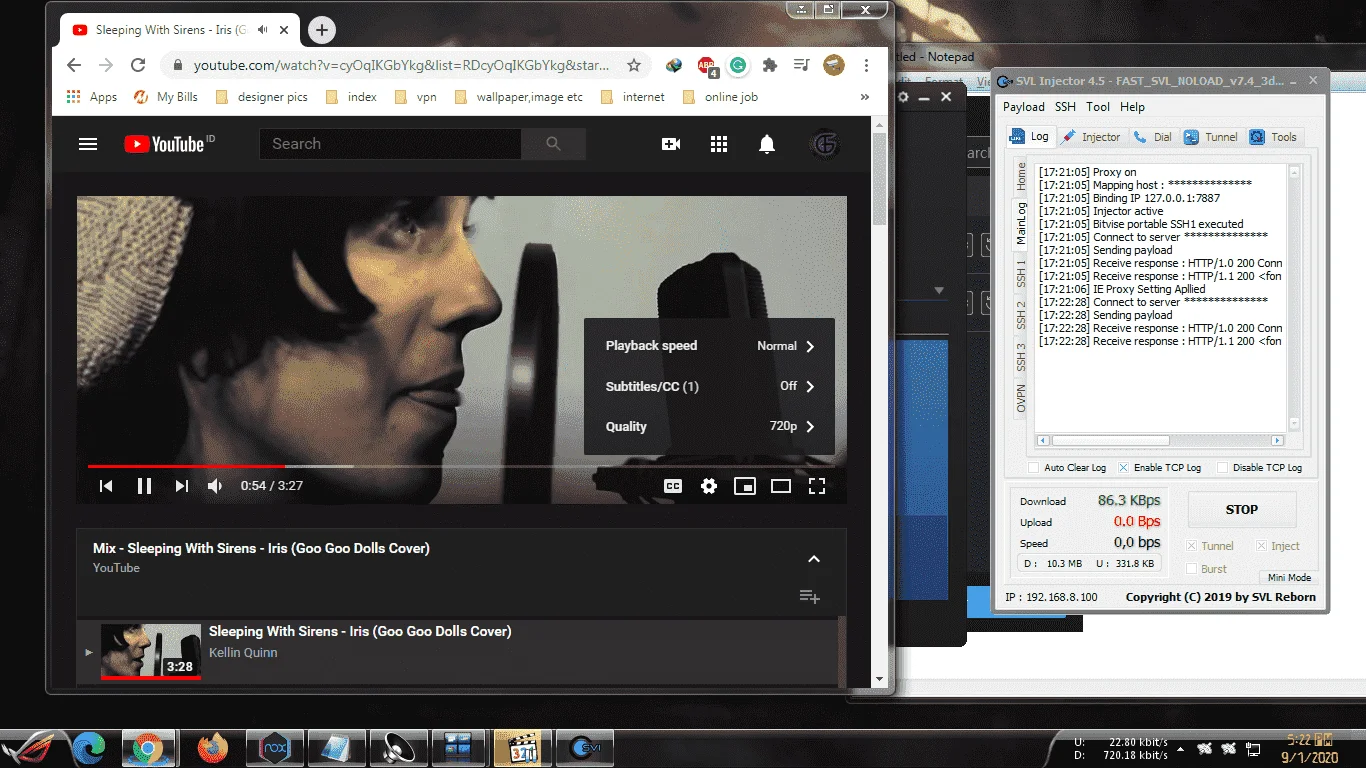This screenshot has width=1366, height=768.
Task: Open the YouTube account avatar menu
Action: pos(825,144)
